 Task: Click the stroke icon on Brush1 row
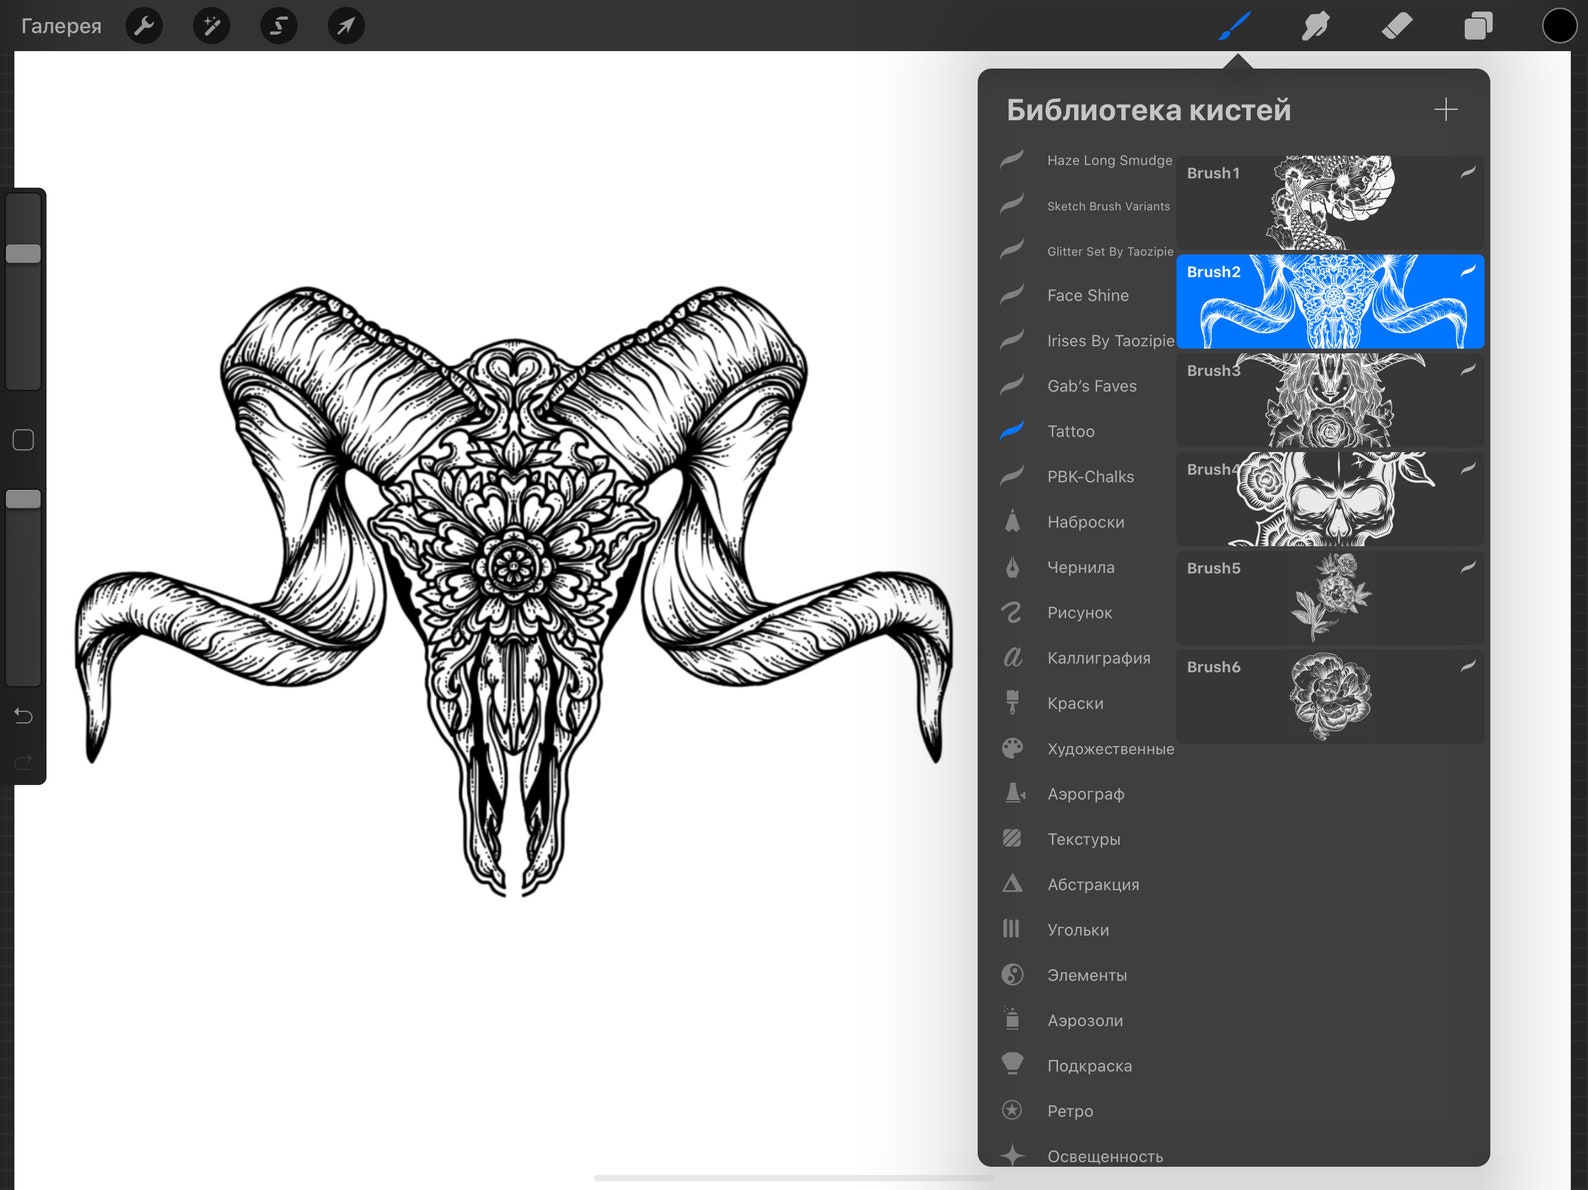[1468, 172]
